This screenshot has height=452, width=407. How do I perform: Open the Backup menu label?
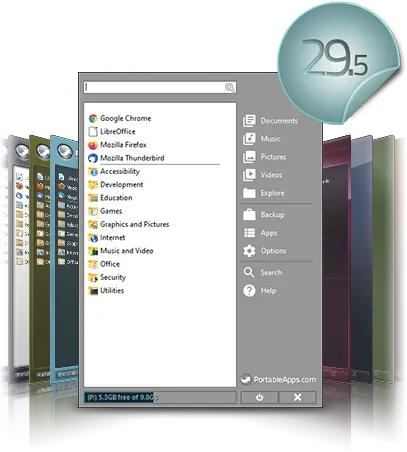click(273, 215)
